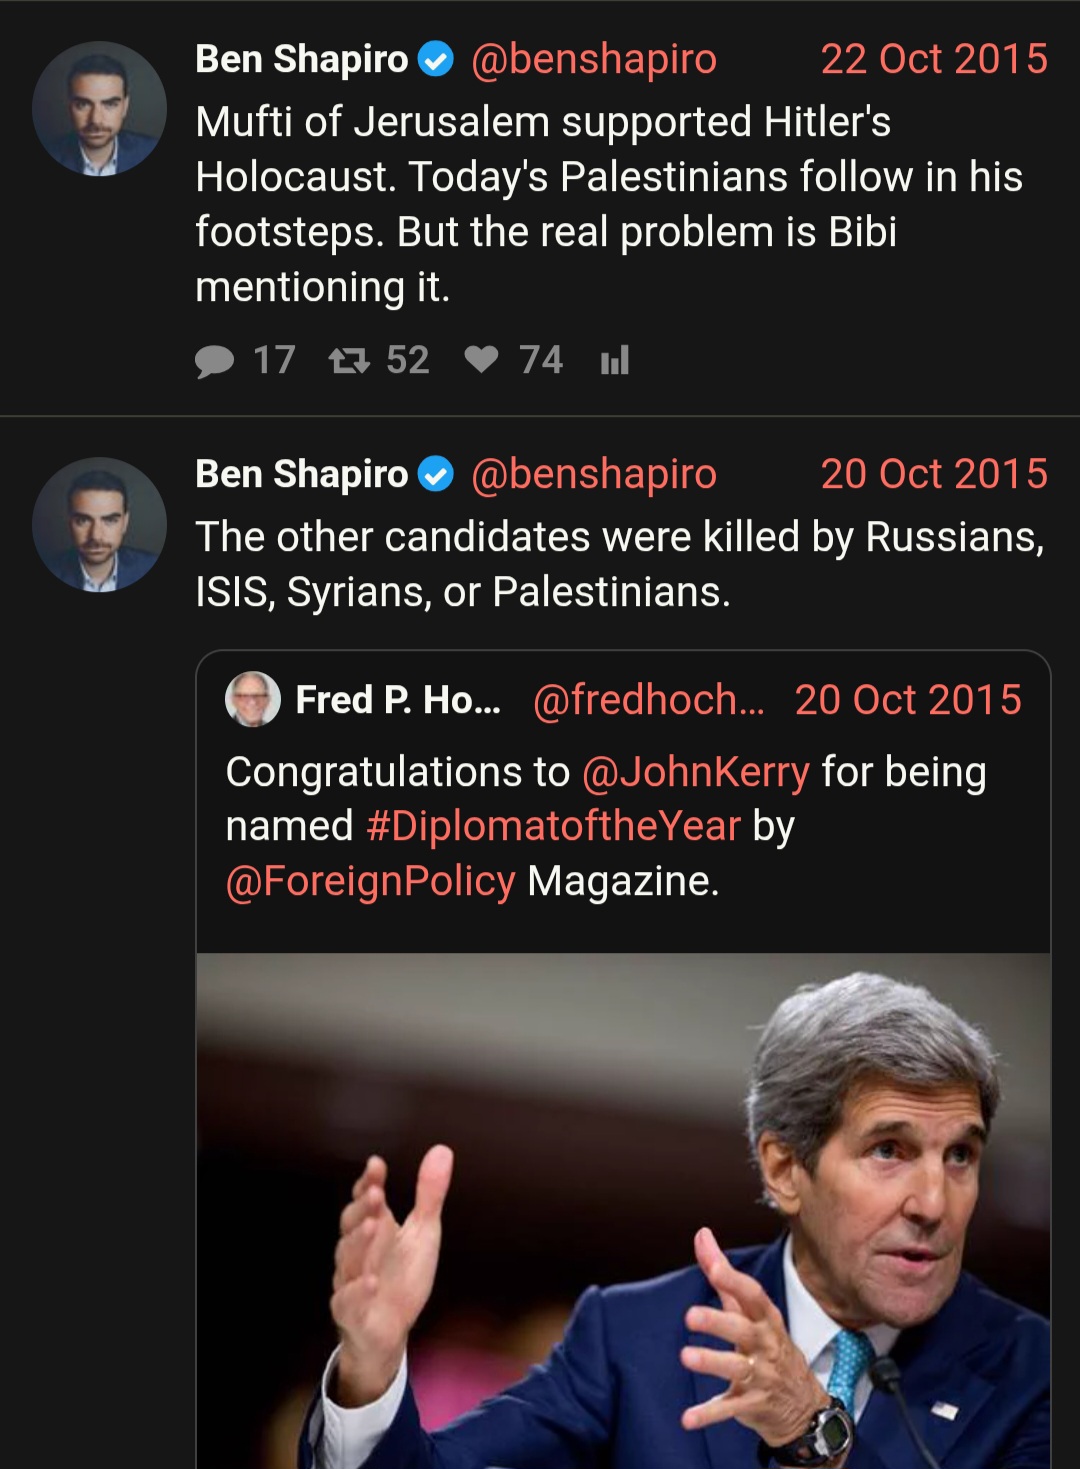Open profile picture on second tweet
1080x1469 pixels.
[99, 525]
